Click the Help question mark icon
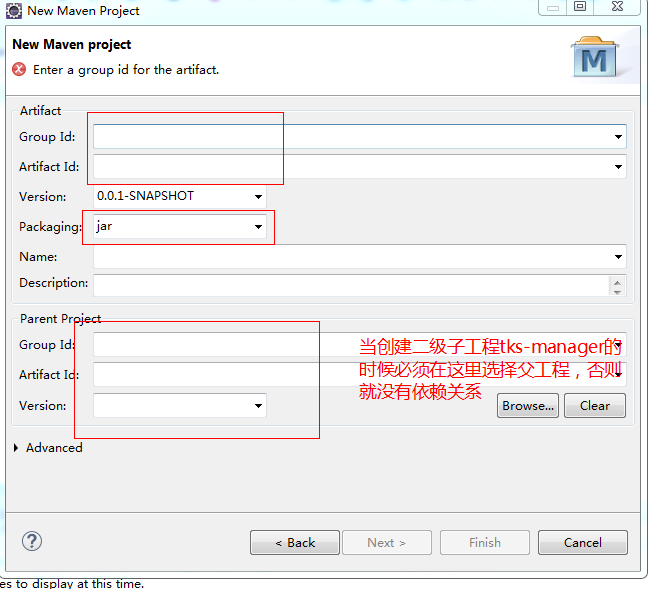 [x=32, y=541]
